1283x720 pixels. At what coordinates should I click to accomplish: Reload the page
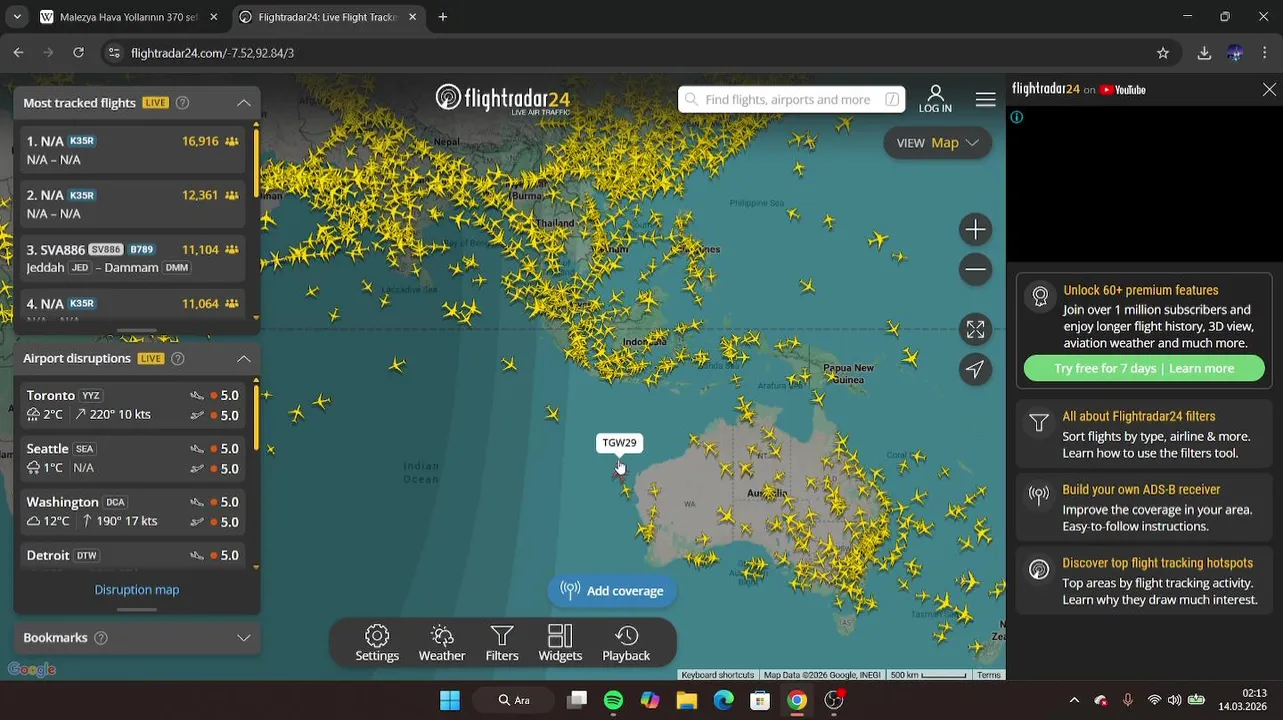78,53
